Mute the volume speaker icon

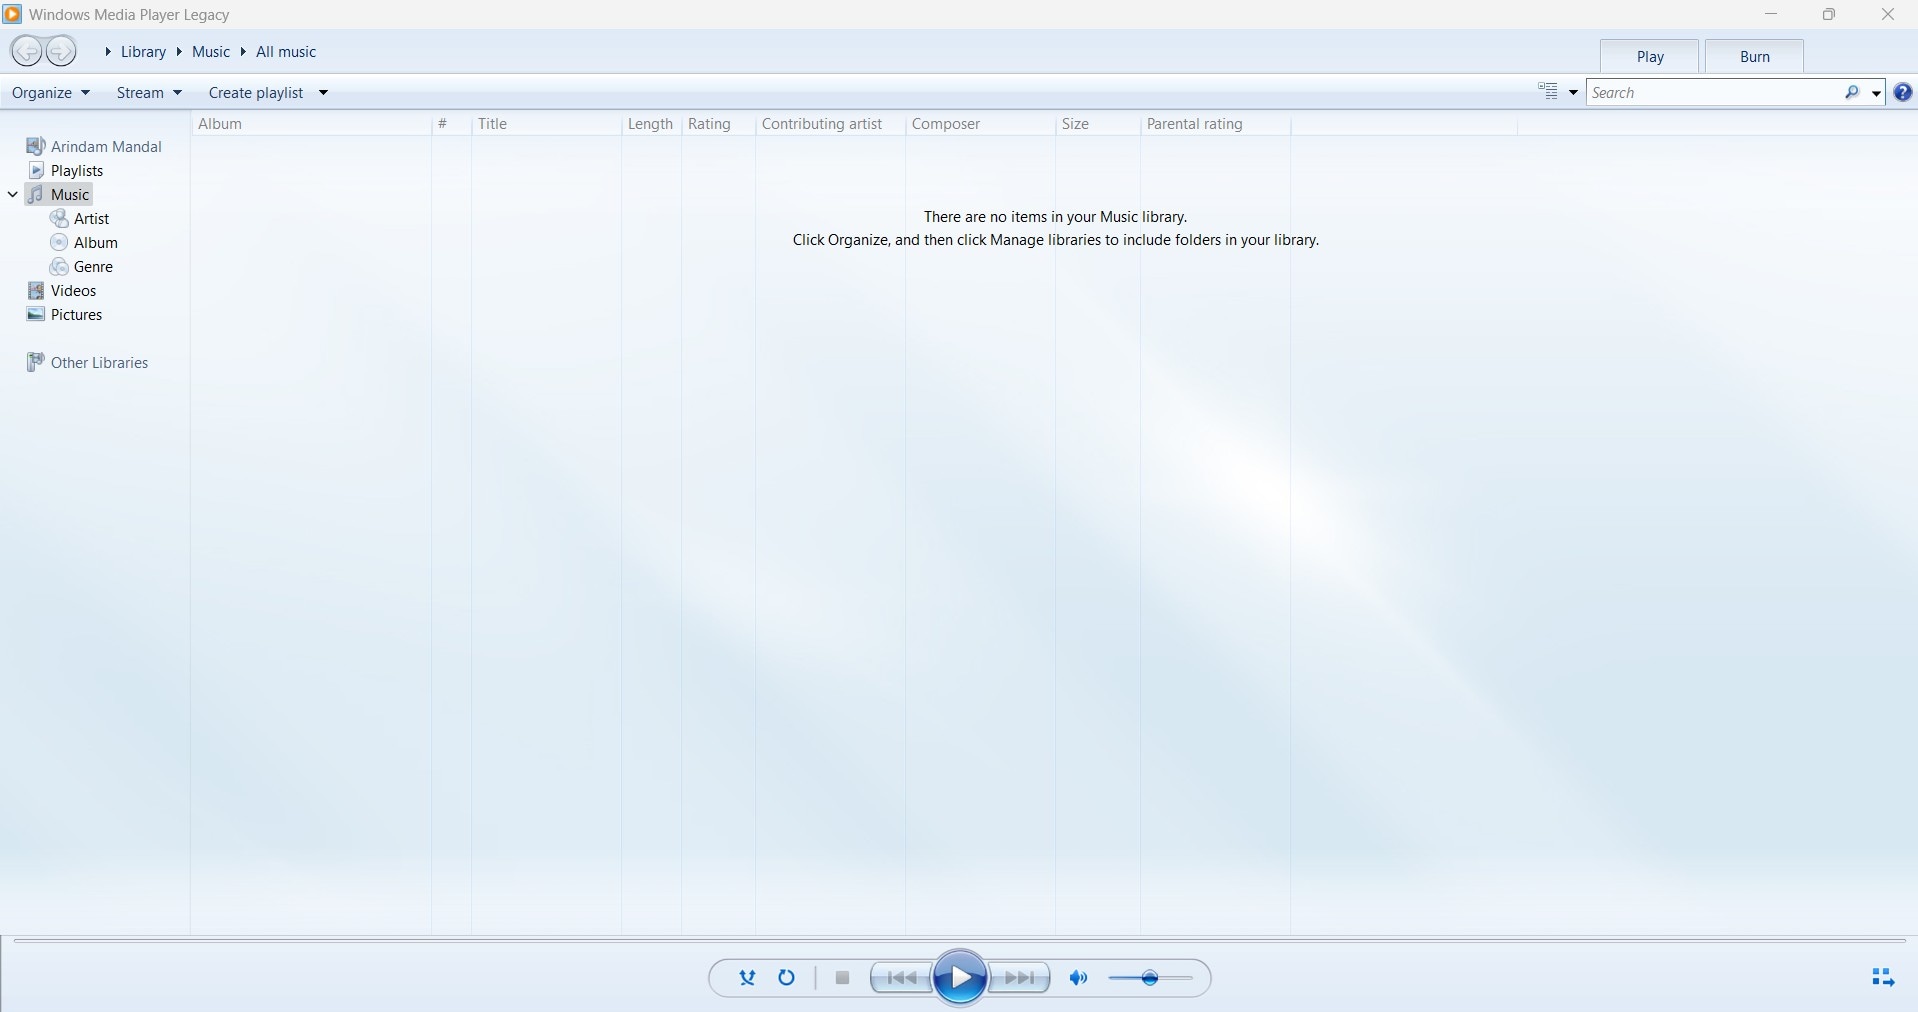[x=1078, y=978]
